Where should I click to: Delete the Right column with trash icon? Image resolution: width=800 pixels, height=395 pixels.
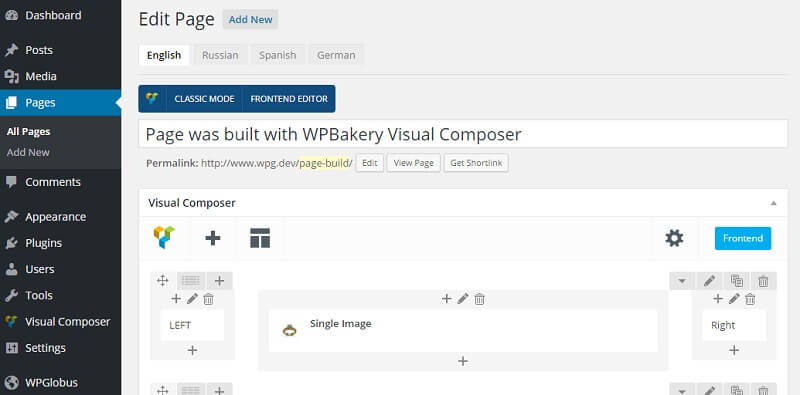click(750, 299)
